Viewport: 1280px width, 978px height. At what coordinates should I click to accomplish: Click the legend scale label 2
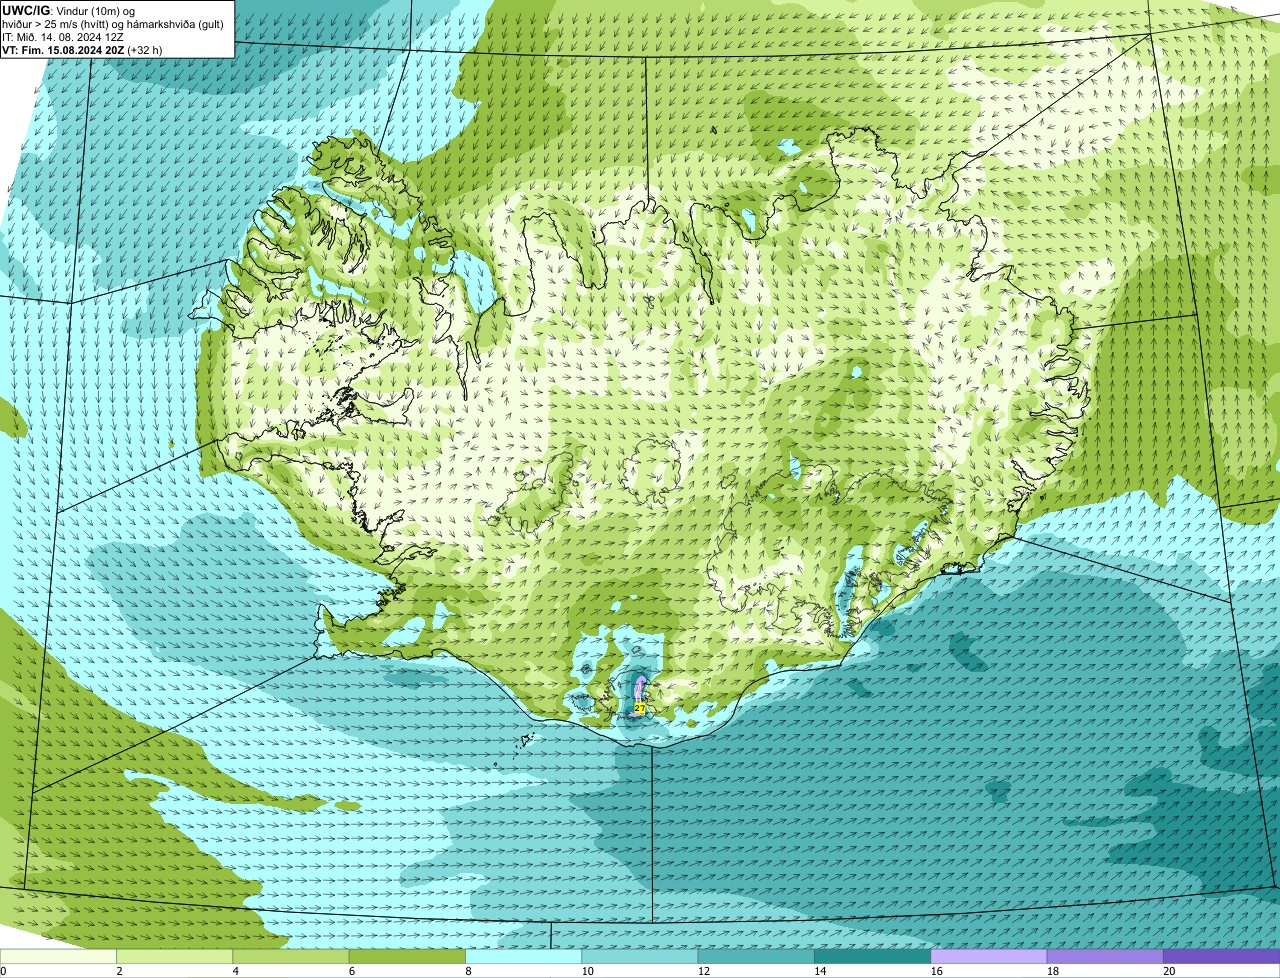119,971
